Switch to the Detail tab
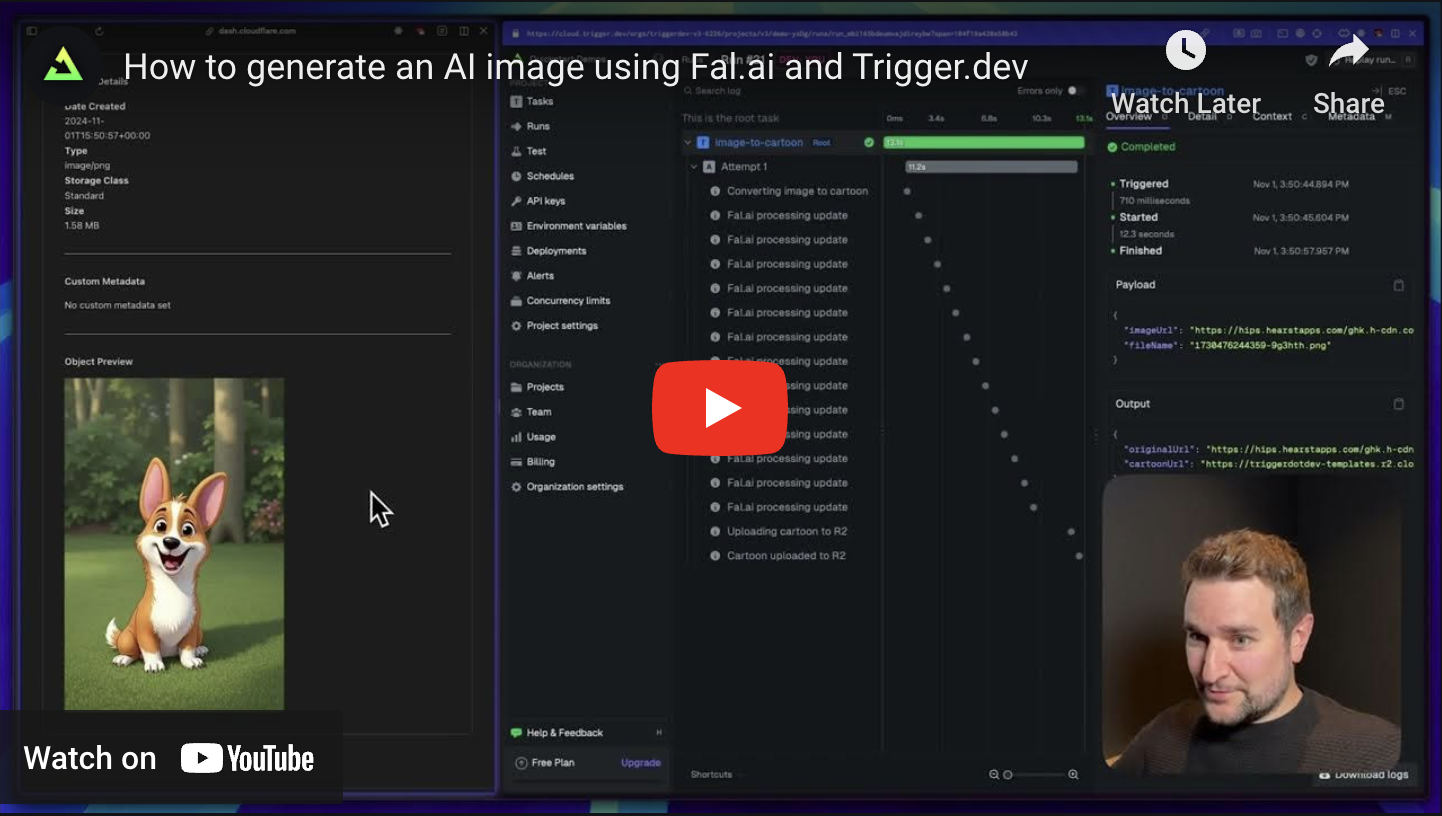Viewport: 1442px width, 816px height. click(1202, 117)
